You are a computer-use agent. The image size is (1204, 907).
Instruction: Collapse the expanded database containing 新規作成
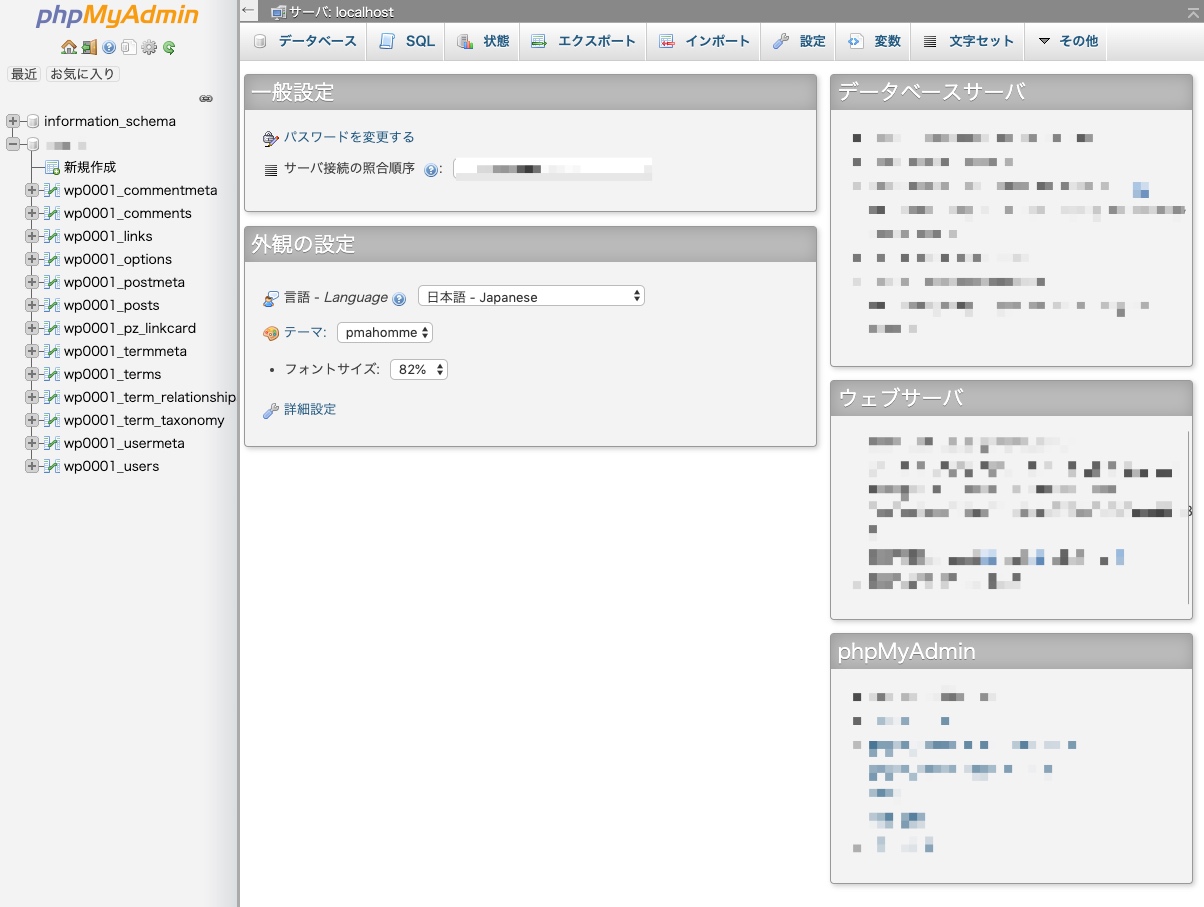tap(13, 144)
